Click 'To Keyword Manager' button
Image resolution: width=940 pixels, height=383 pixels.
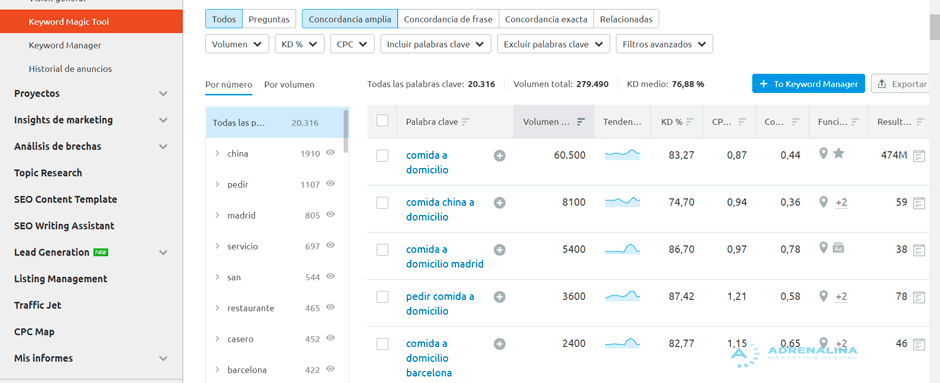(808, 84)
